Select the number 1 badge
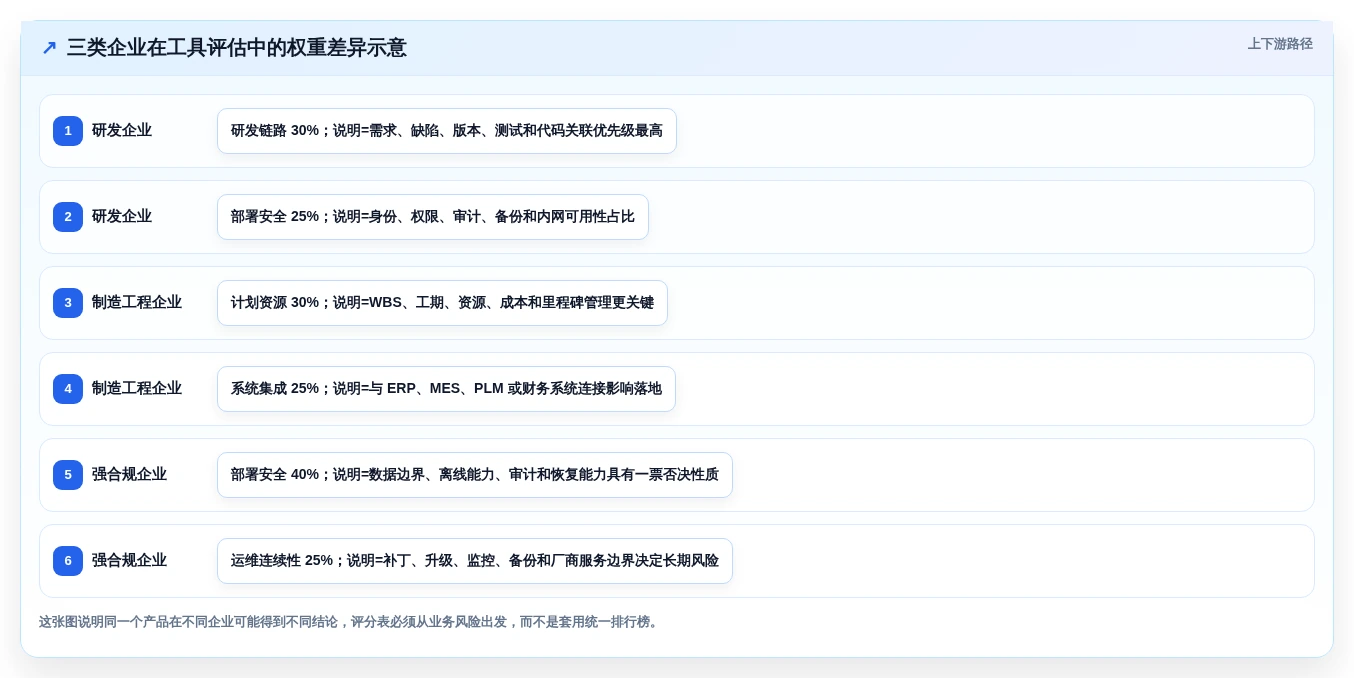Viewport: 1354px width, 678px height. click(68, 131)
